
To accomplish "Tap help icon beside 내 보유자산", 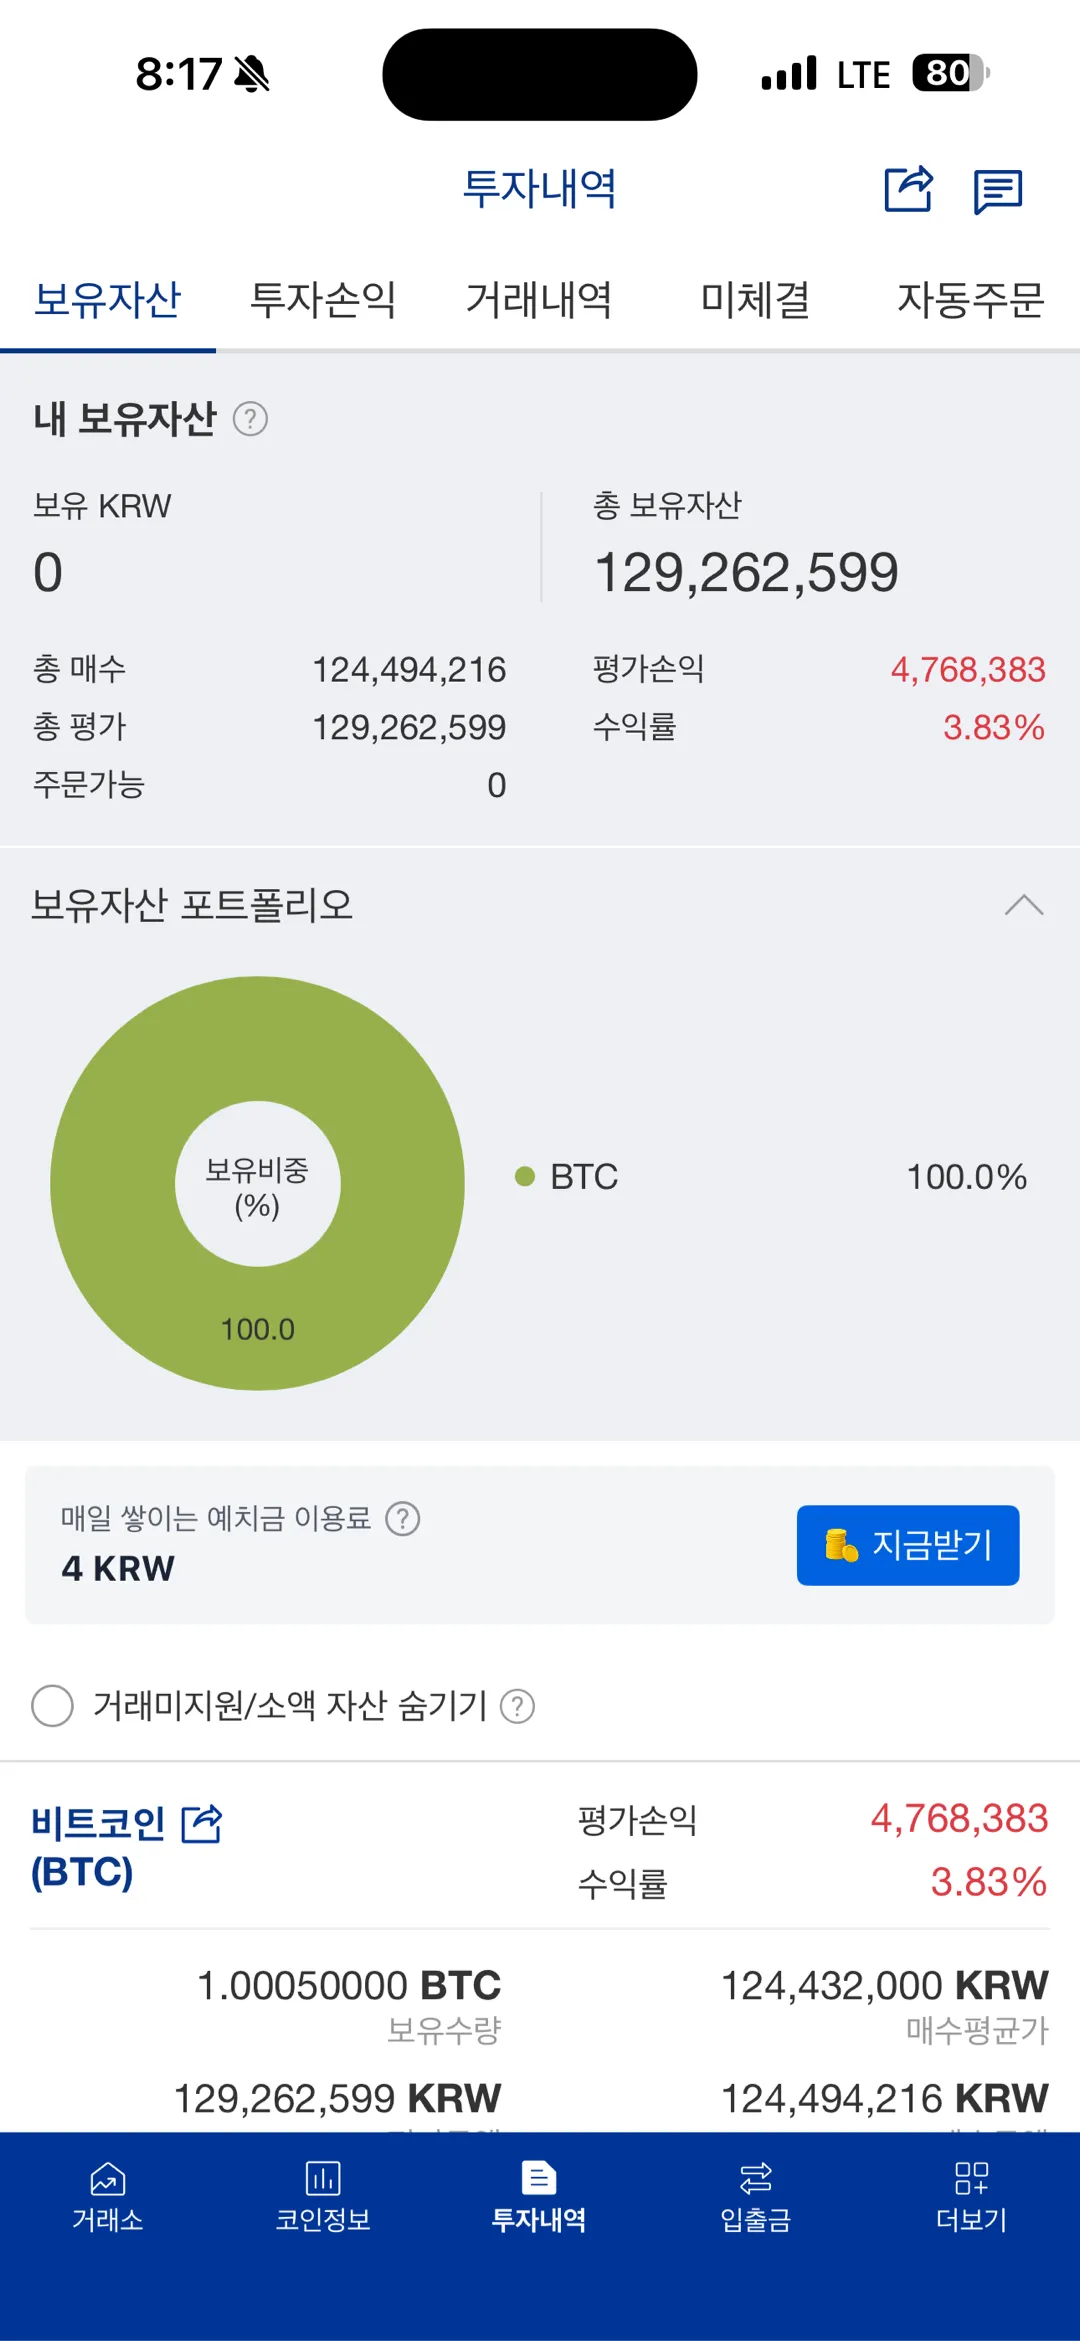I will (x=250, y=418).
